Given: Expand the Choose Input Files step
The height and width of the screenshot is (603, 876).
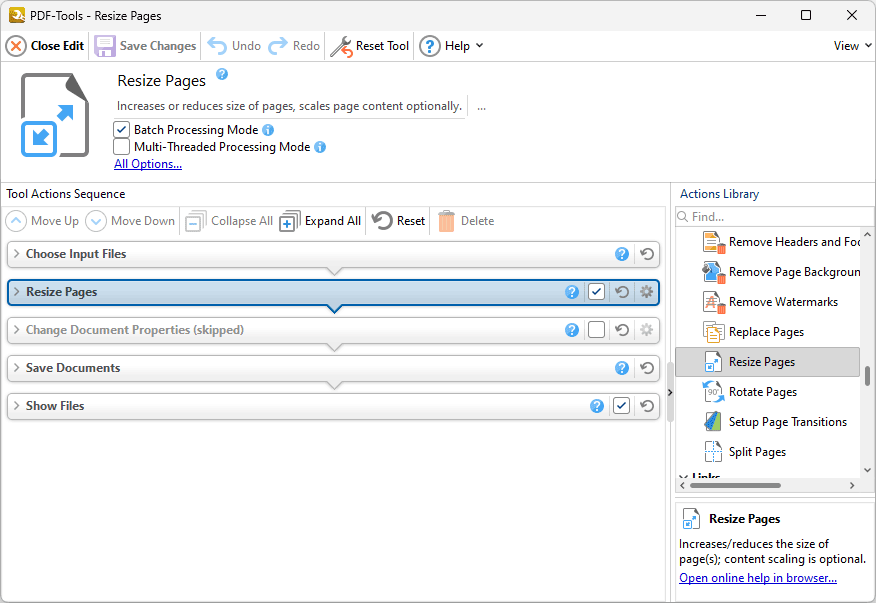Looking at the screenshot, I should pos(17,254).
